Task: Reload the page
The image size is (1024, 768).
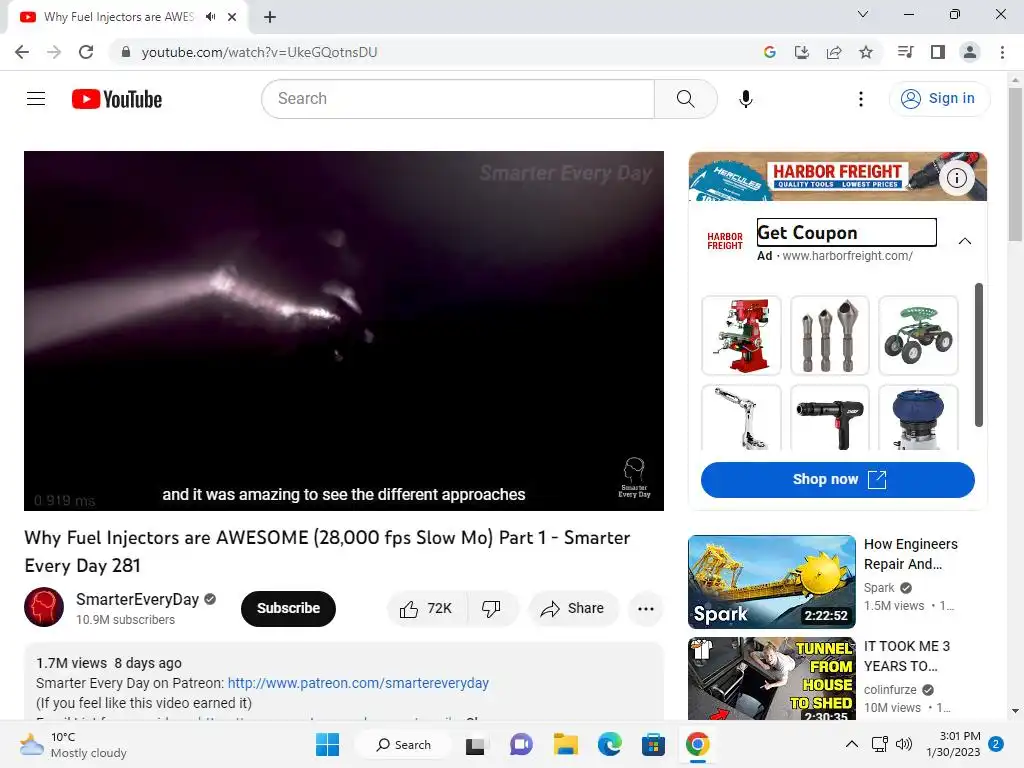Action: (86, 52)
